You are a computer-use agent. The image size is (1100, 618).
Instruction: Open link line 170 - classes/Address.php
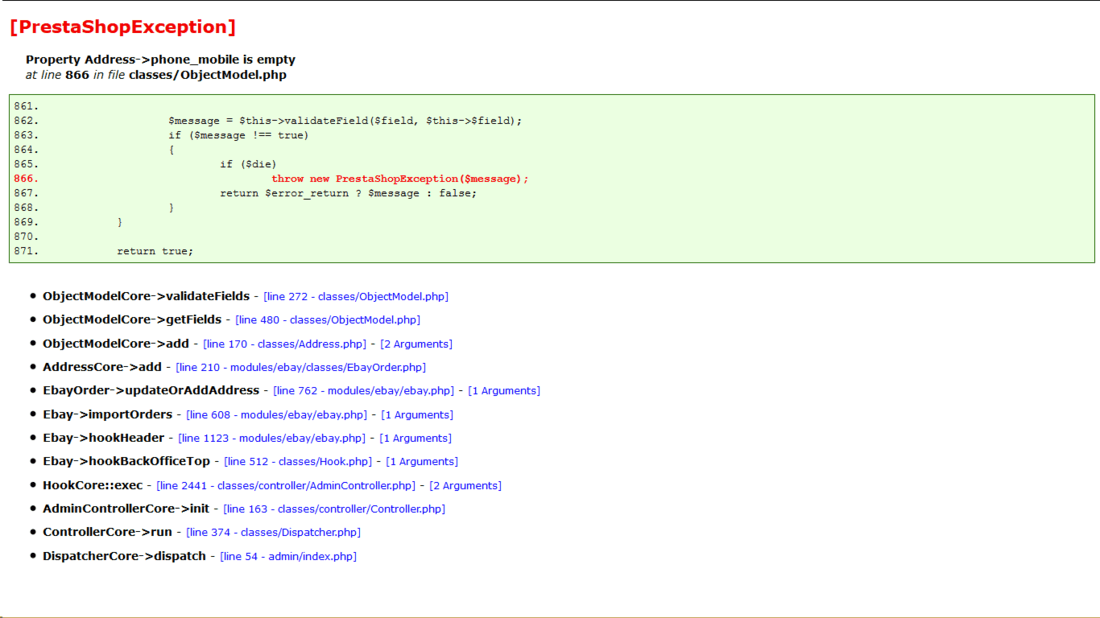[x=285, y=344]
